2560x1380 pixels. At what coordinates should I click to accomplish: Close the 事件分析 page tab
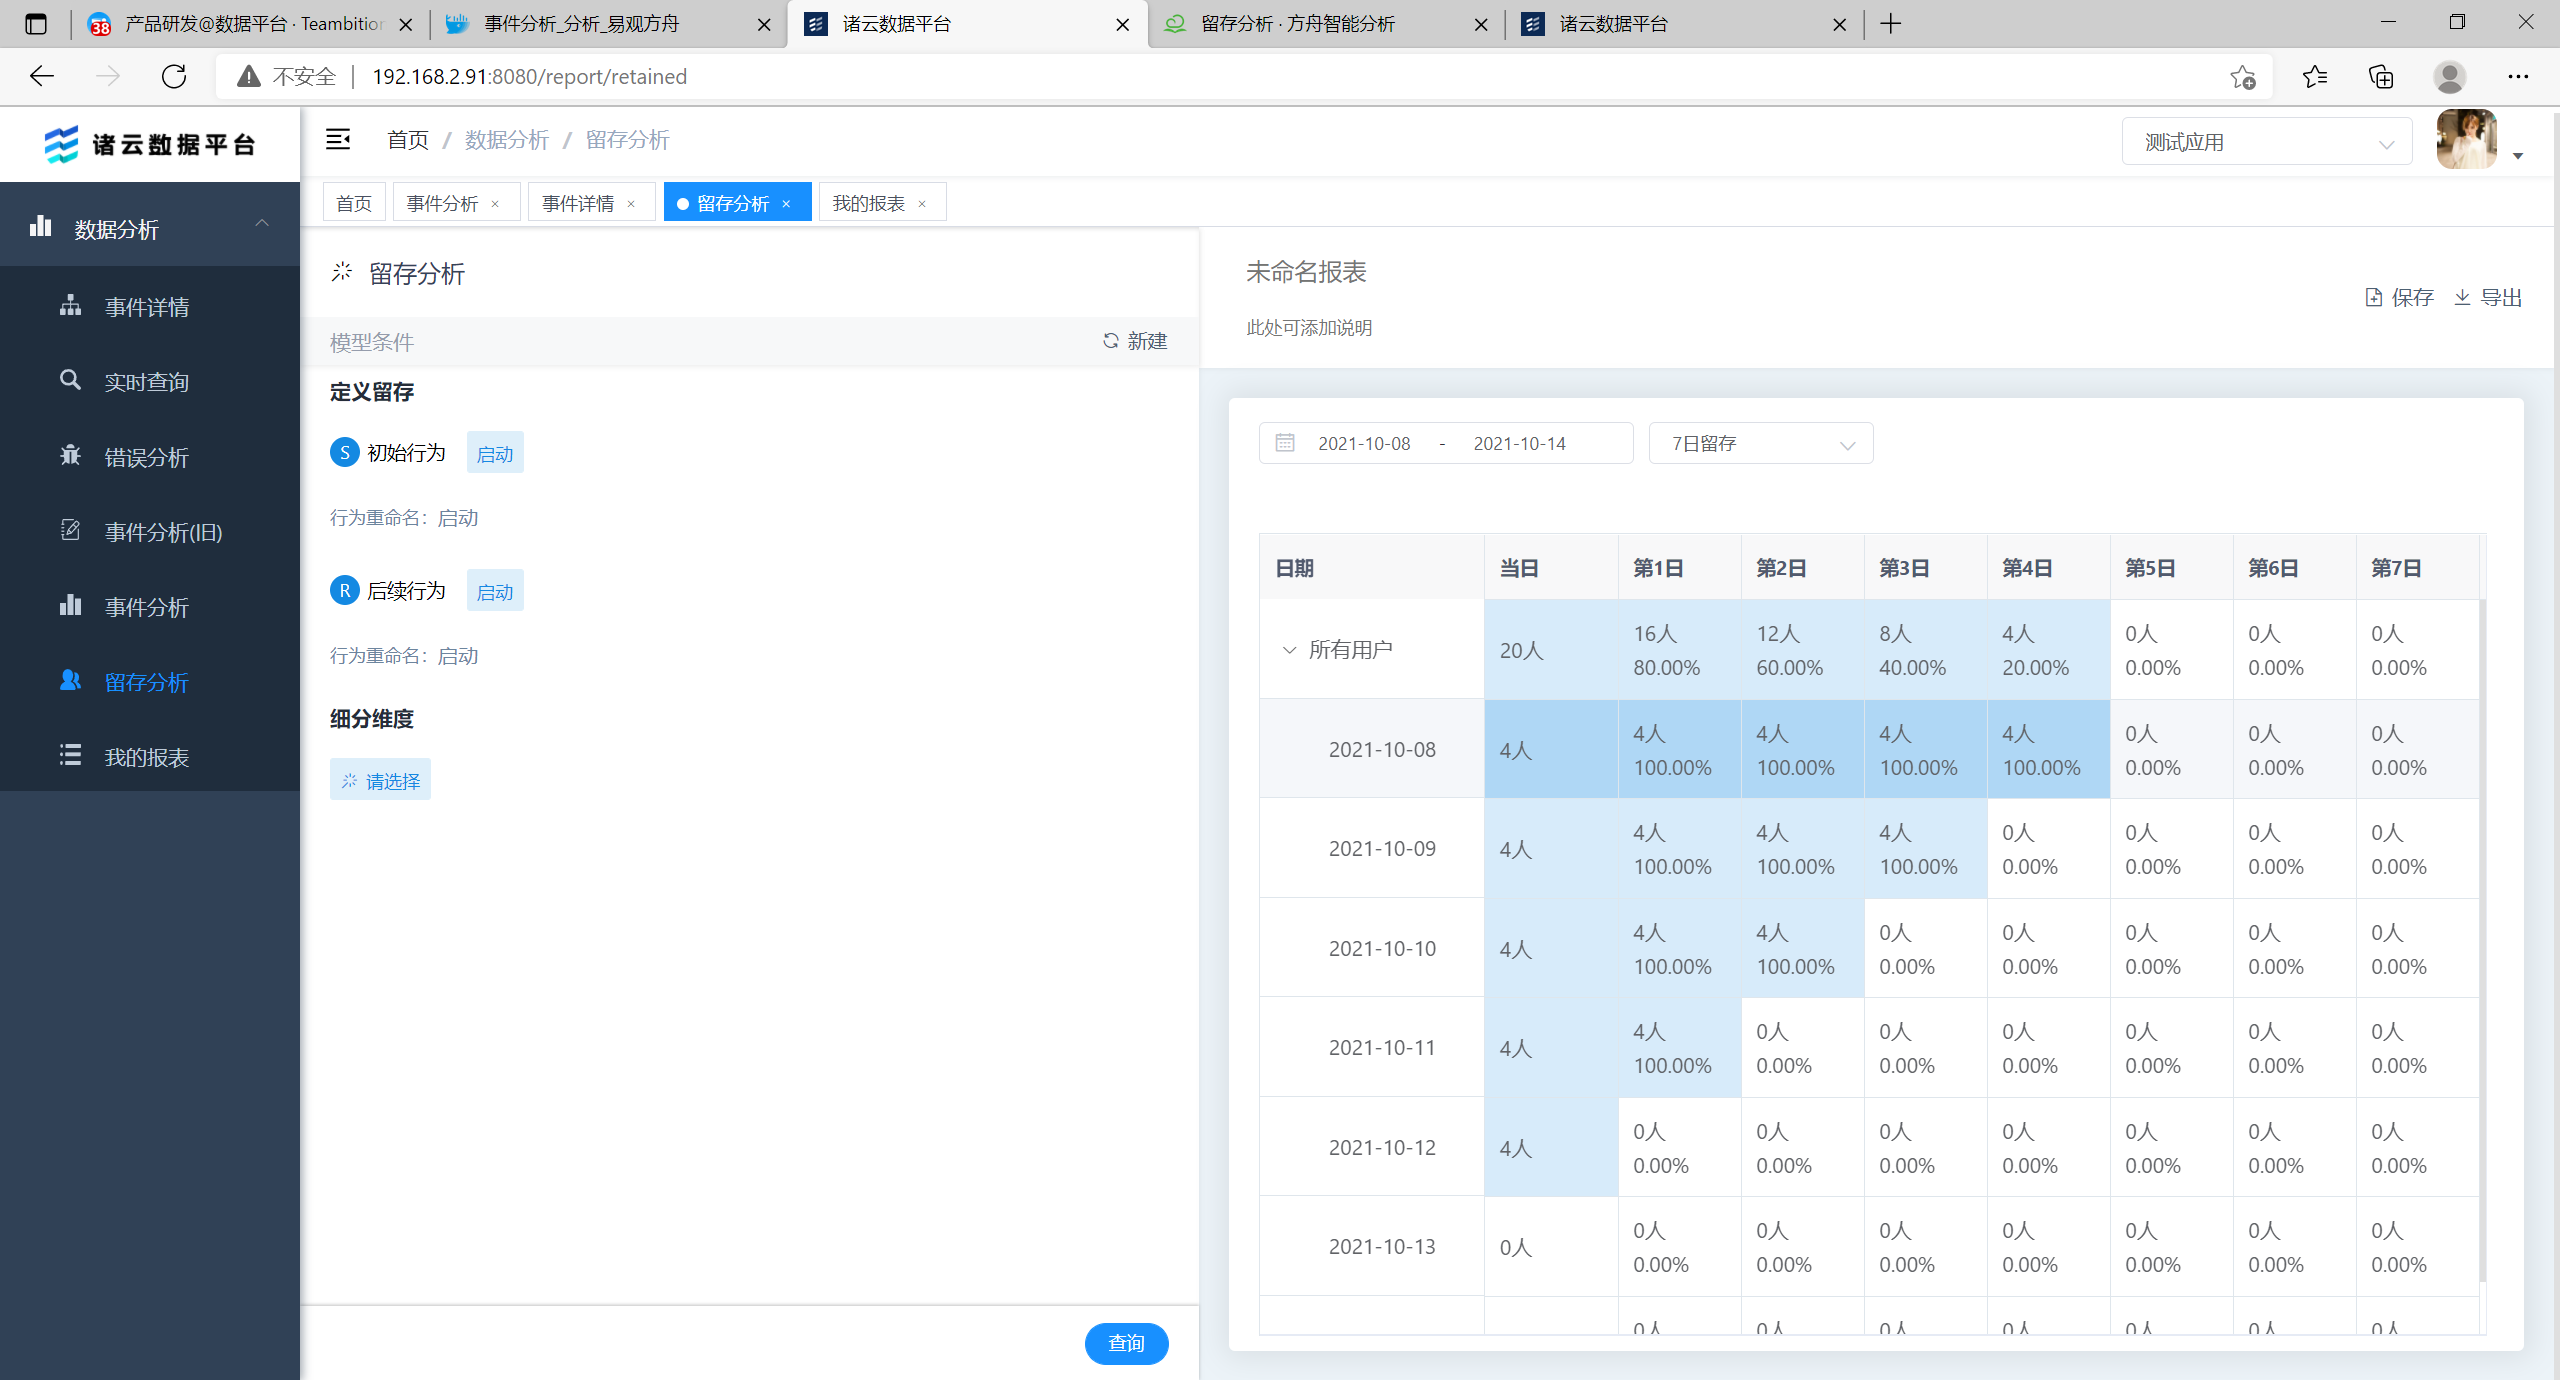point(495,204)
